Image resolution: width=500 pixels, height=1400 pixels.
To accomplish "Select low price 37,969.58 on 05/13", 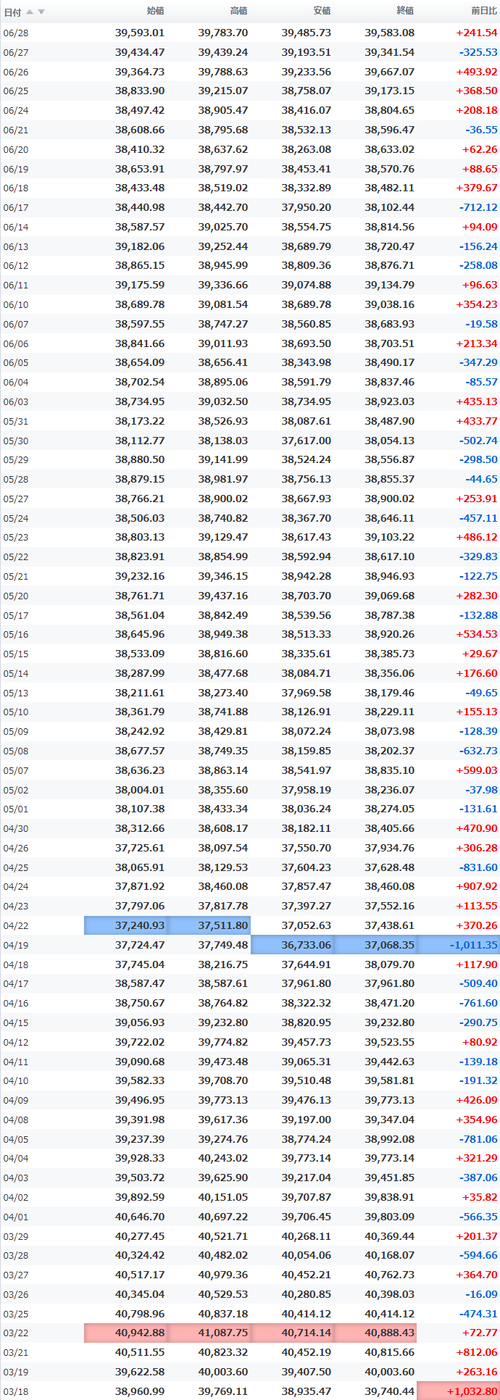I will coord(306,691).
